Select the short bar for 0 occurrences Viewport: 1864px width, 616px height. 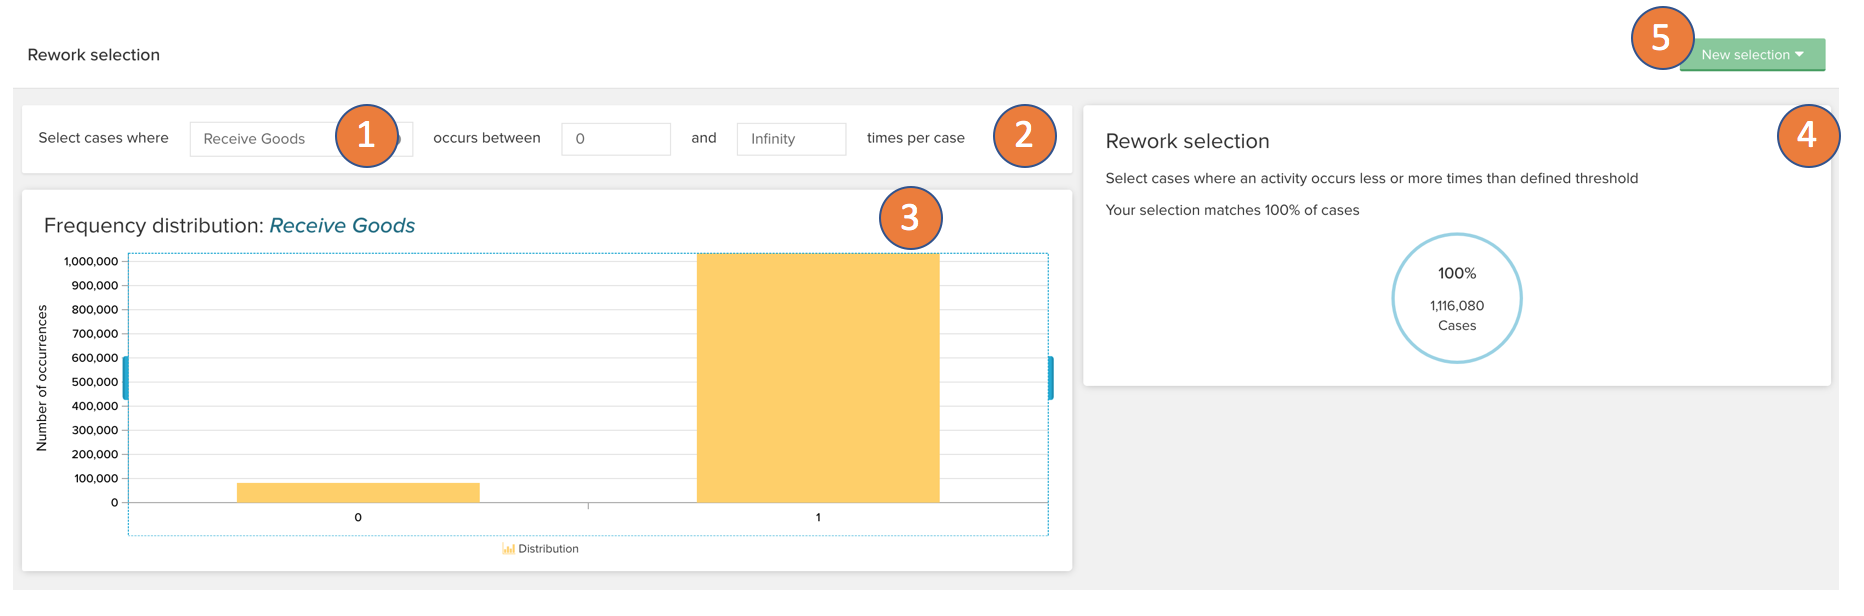click(358, 493)
